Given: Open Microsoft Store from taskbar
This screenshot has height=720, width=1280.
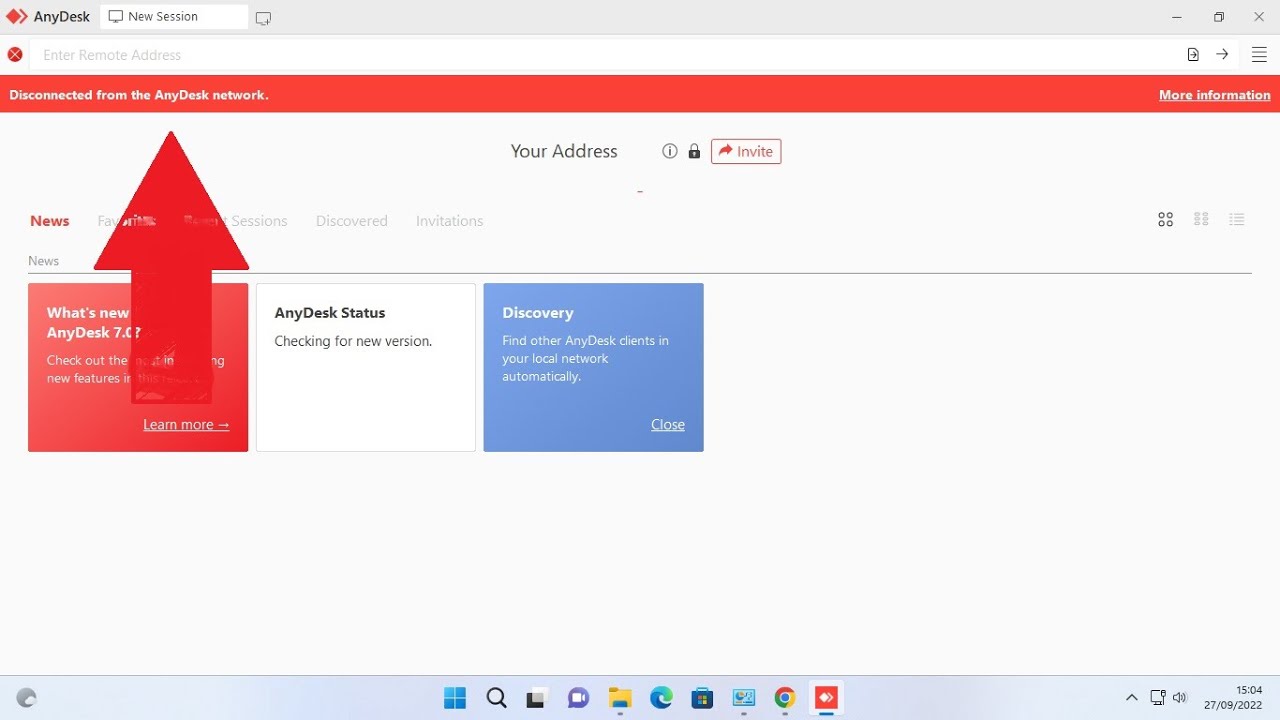Looking at the screenshot, I should tap(702, 698).
